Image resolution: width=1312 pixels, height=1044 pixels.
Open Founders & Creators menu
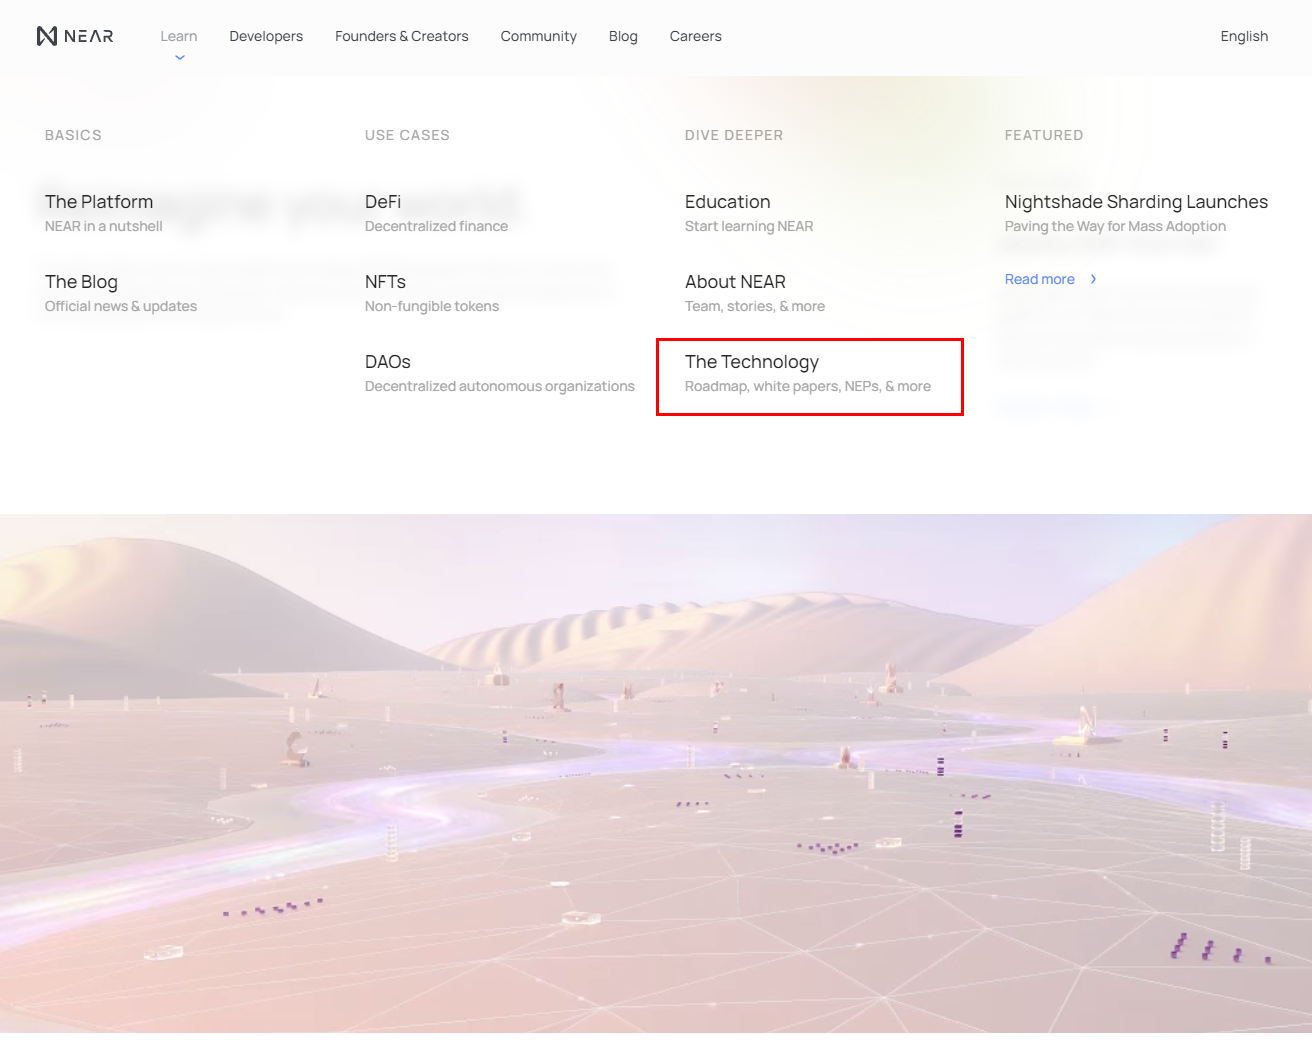point(402,36)
